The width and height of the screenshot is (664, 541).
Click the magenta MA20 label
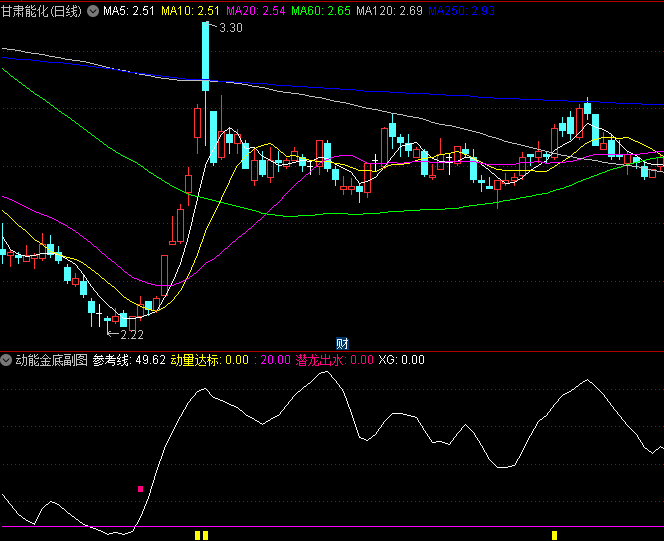256,10
